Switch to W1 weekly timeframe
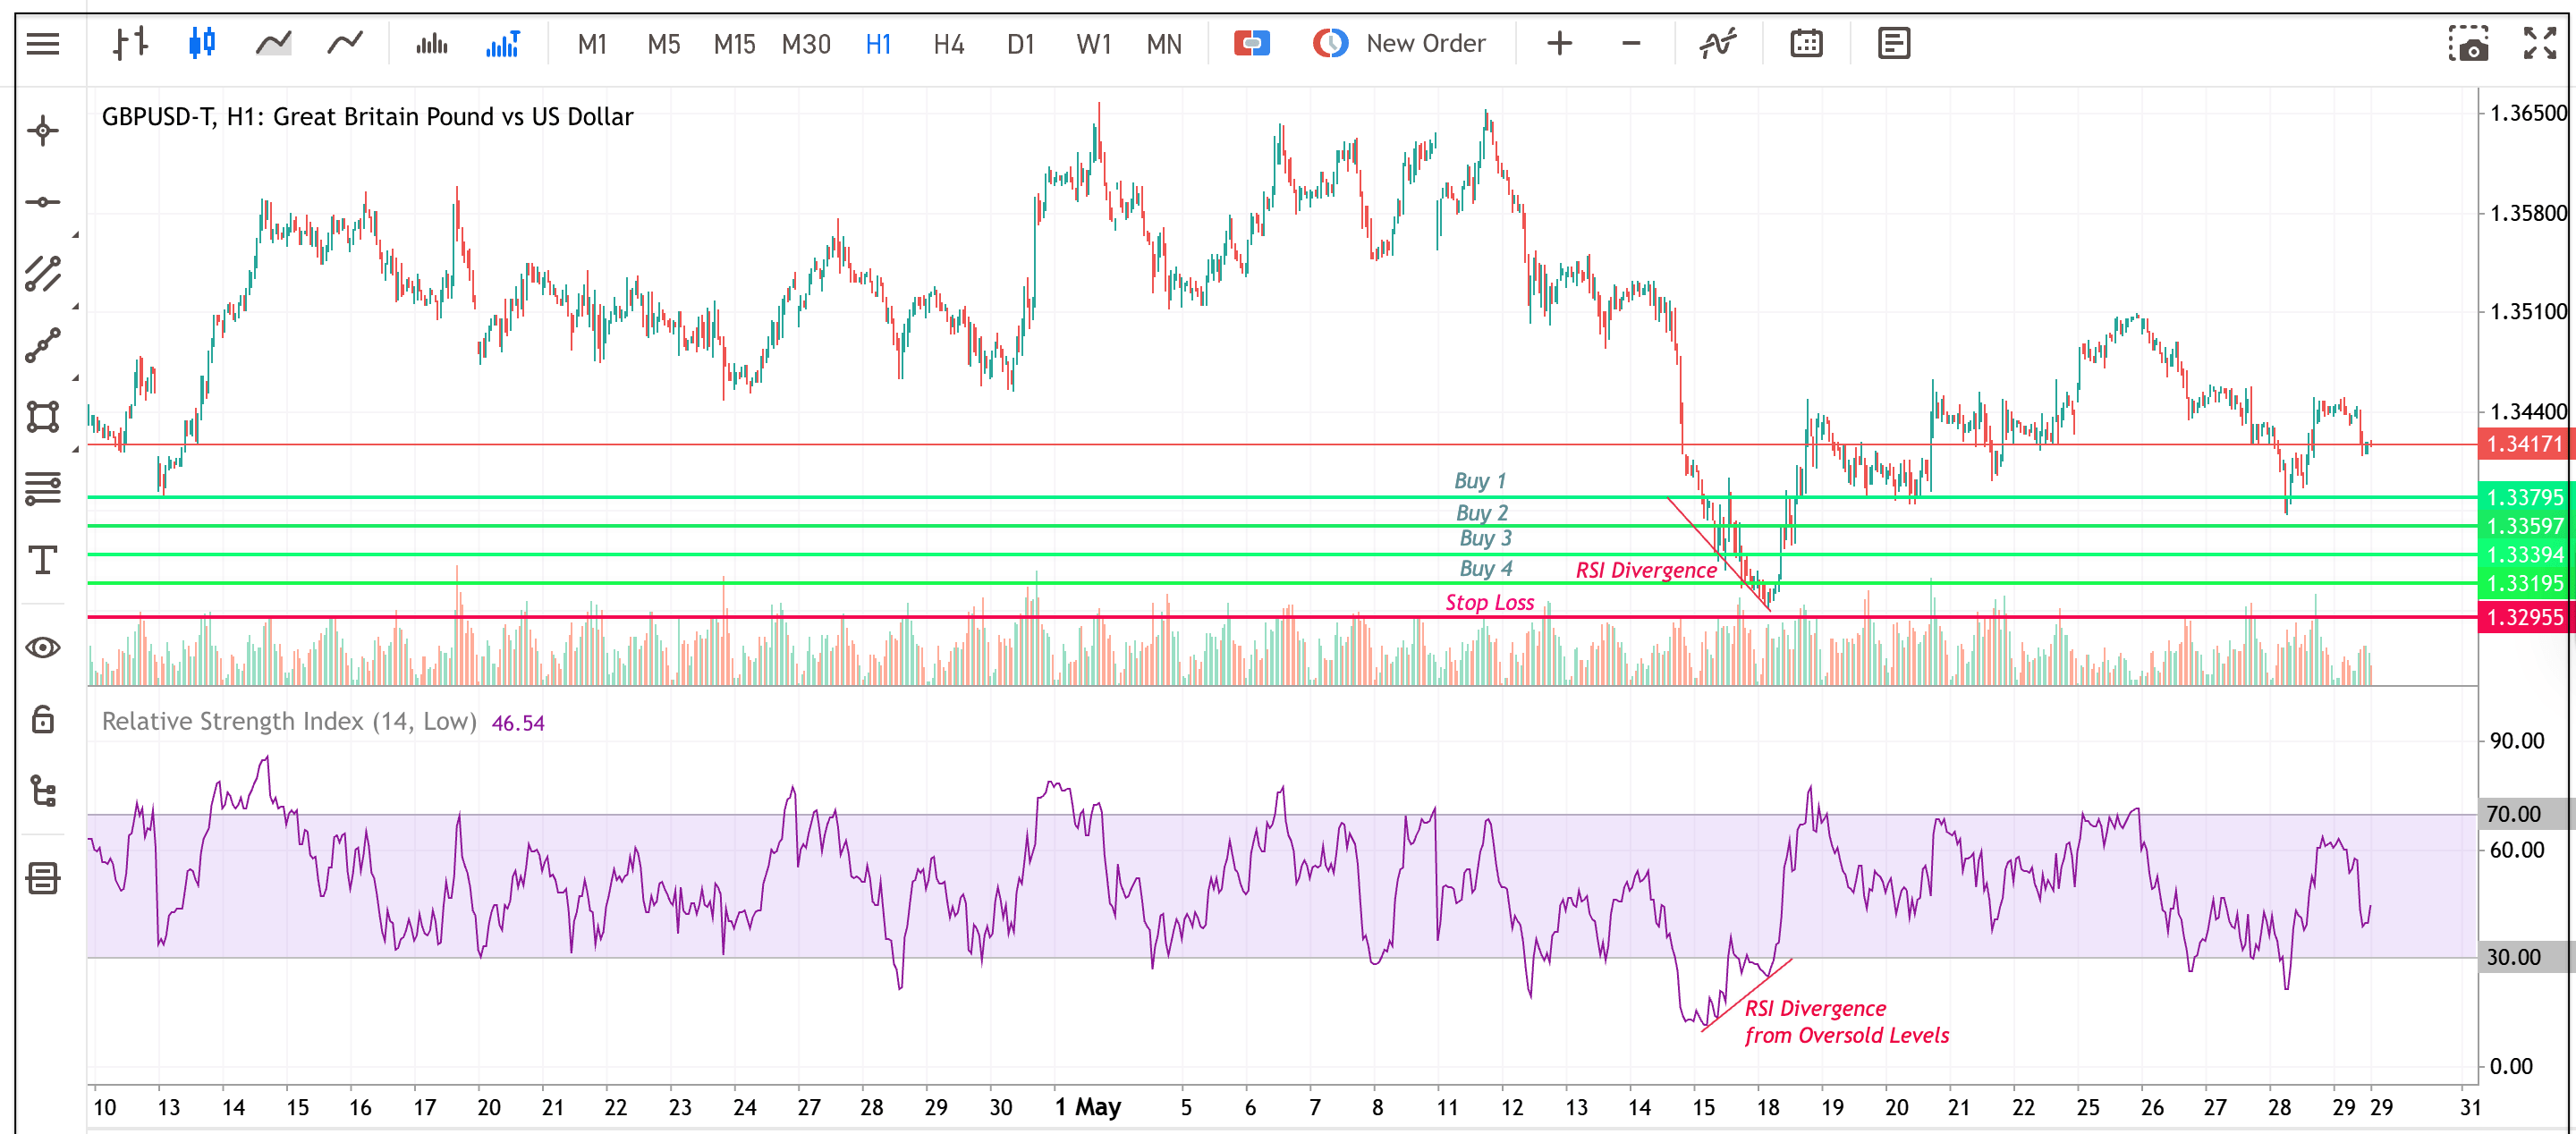This screenshot has width=2576, height=1134. [x=1093, y=44]
